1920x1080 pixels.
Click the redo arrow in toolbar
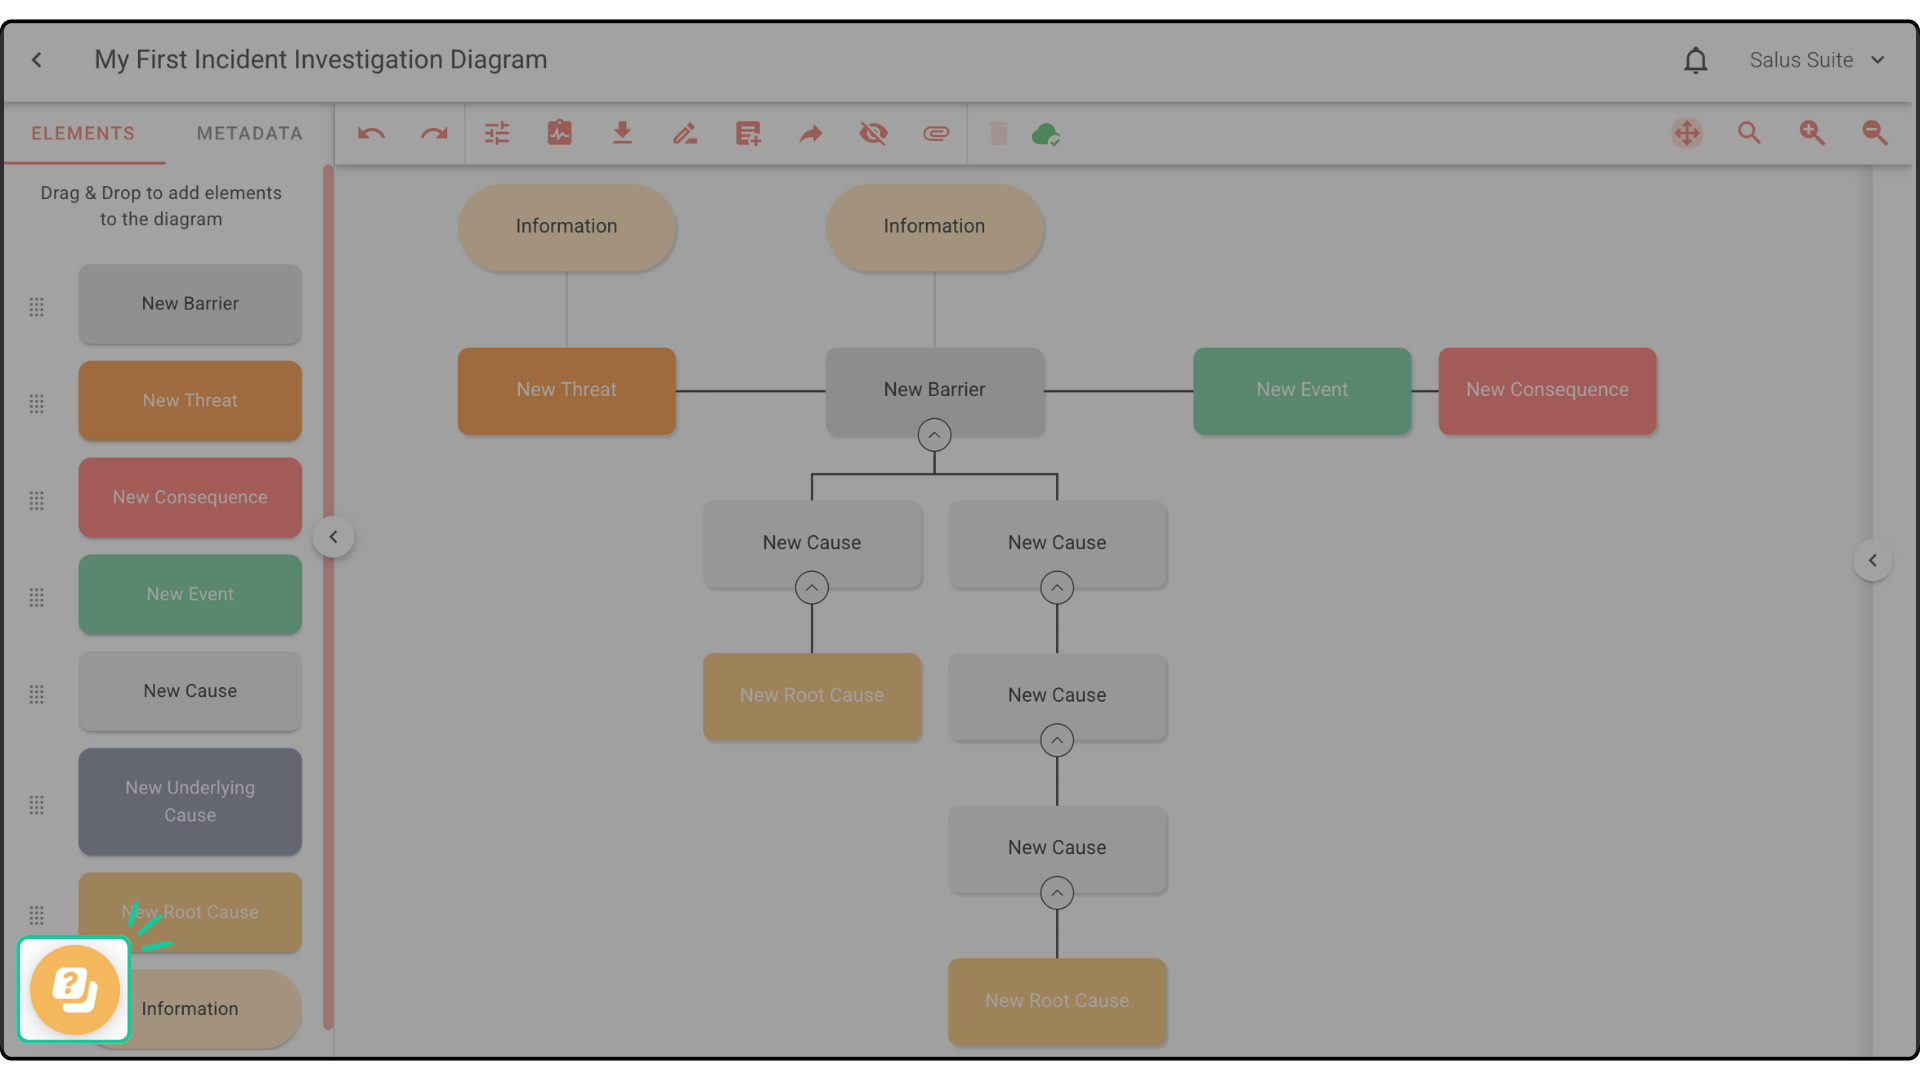pos(433,133)
